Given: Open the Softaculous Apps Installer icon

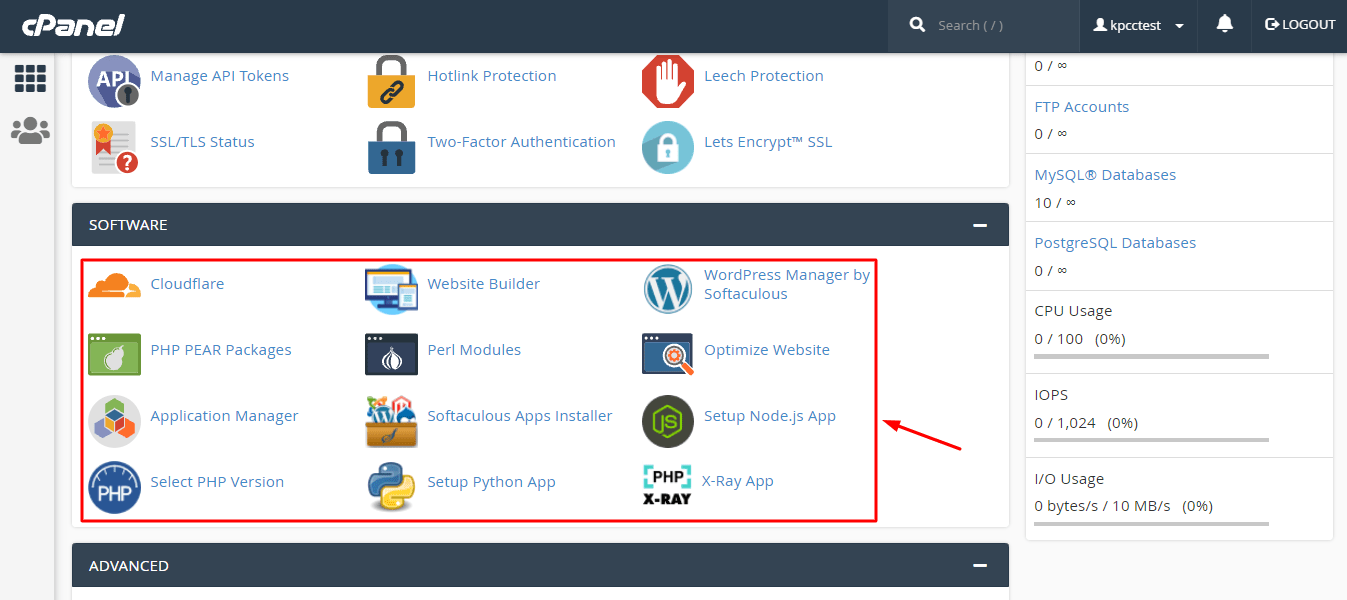Looking at the screenshot, I should point(391,421).
